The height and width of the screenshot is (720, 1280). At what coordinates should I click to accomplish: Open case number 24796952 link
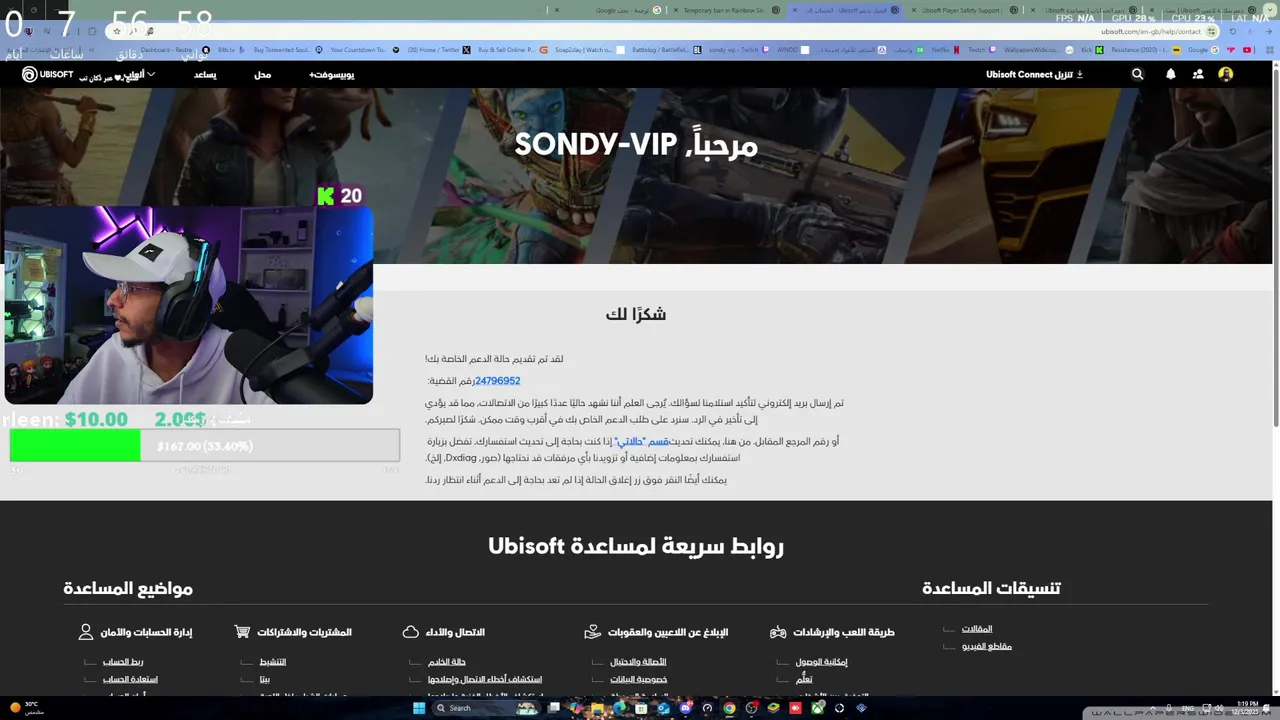pos(497,381)
